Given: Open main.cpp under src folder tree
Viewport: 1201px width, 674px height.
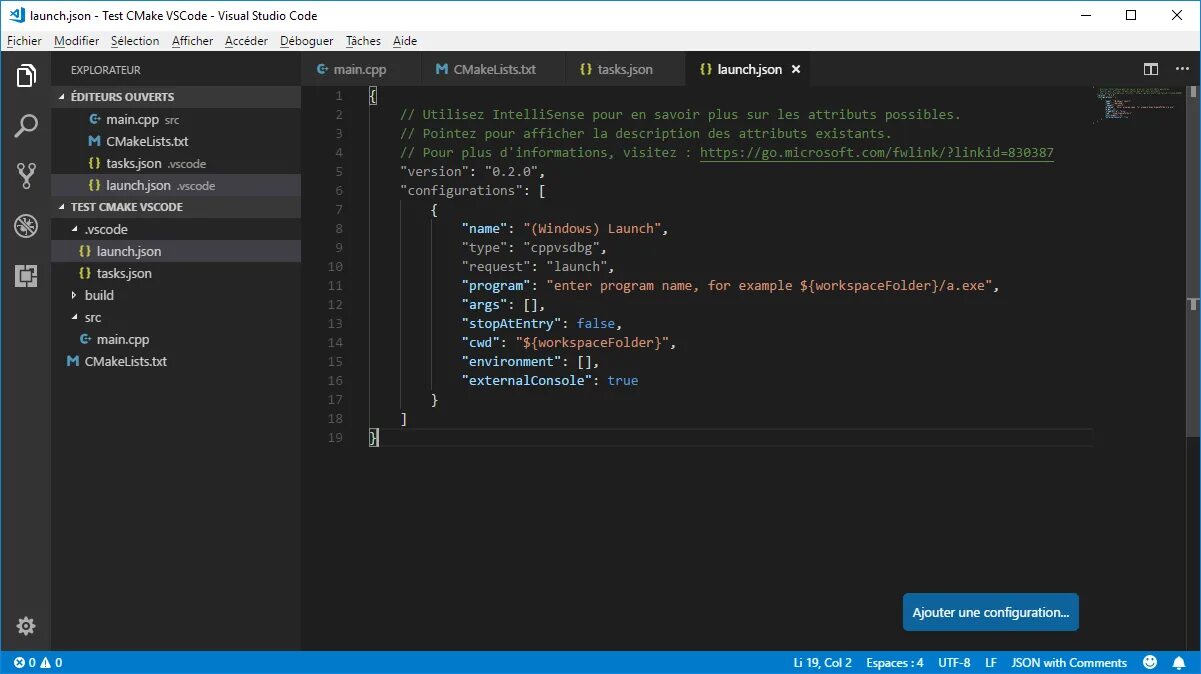Looking at the screenshot, I should (176, 339).
